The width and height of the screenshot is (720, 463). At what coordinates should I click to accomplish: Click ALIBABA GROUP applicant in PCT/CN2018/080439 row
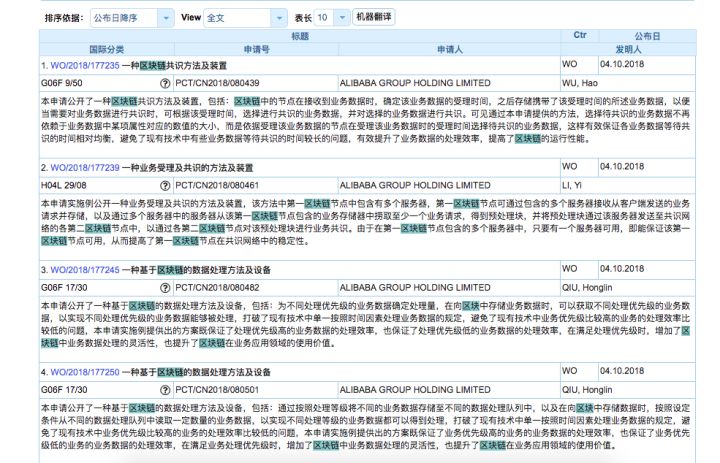click(x=415, y=83)
